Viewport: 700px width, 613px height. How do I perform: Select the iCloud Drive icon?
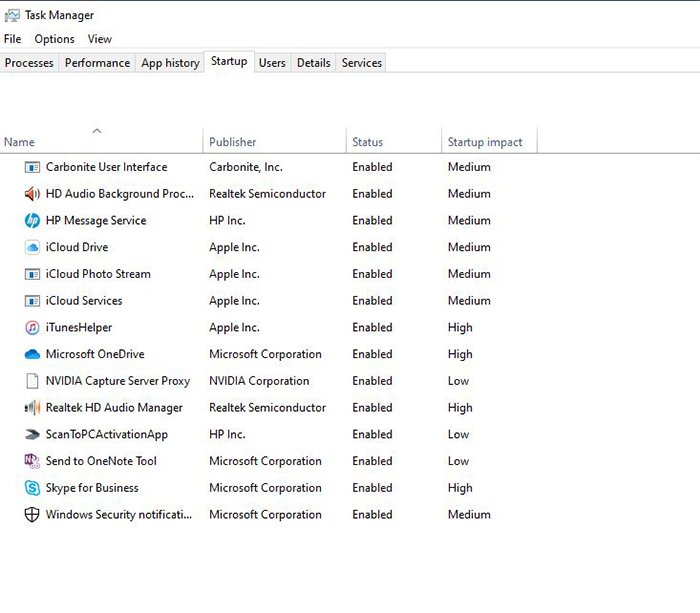coord(32,247)
